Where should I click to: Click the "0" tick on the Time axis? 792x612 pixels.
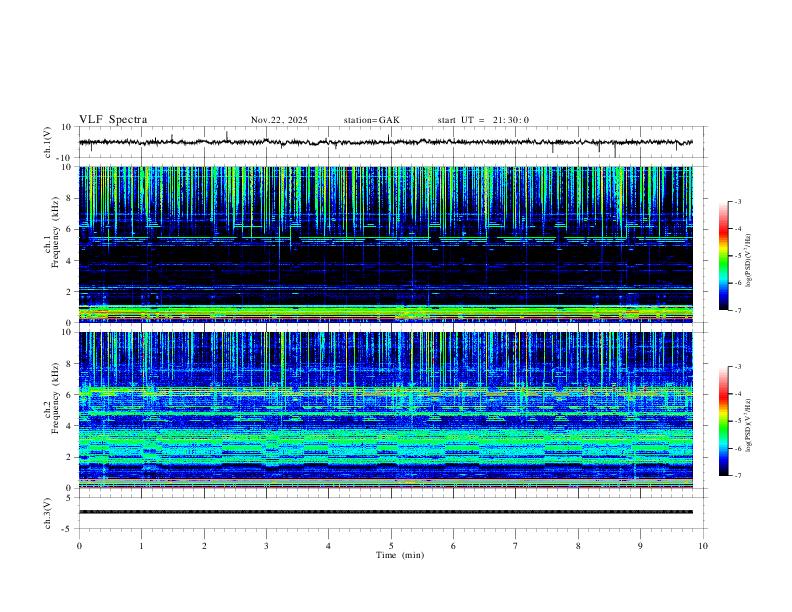point(79,546)
